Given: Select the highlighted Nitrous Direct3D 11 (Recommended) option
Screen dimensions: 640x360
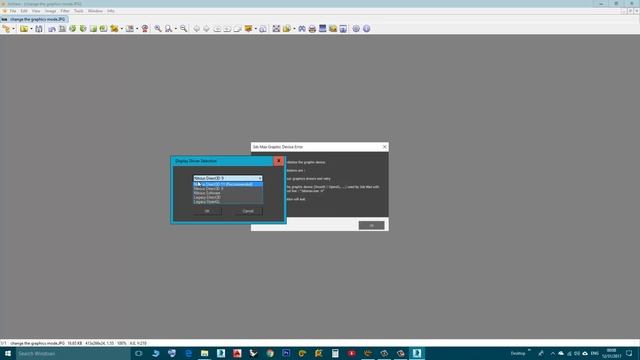Looking at the screenshot, I should (x=228, y=184).
